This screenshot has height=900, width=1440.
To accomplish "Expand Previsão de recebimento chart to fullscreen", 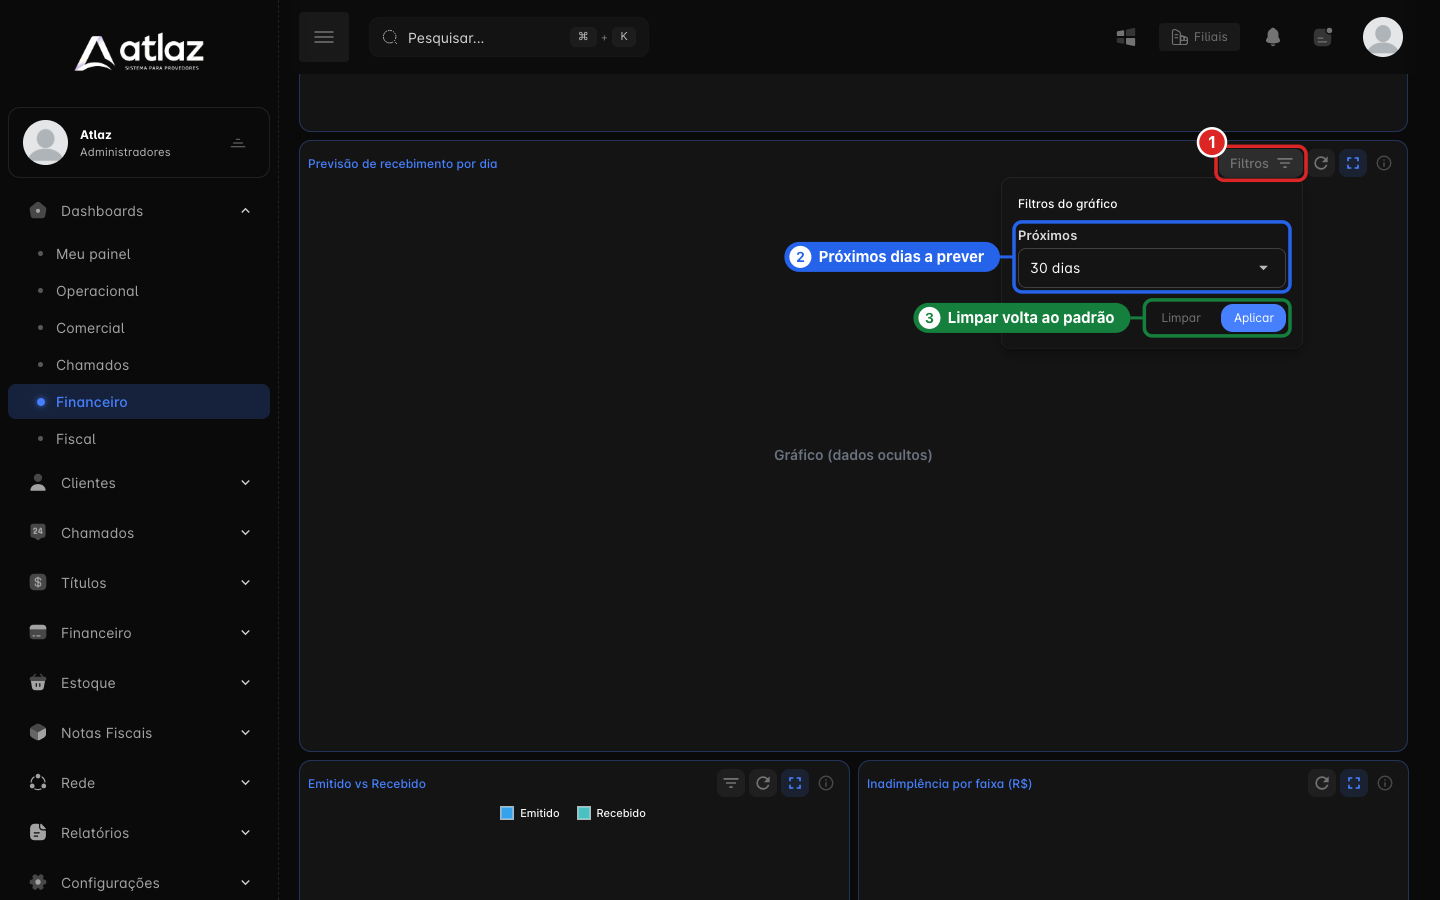I will [x=1353, y=163].
